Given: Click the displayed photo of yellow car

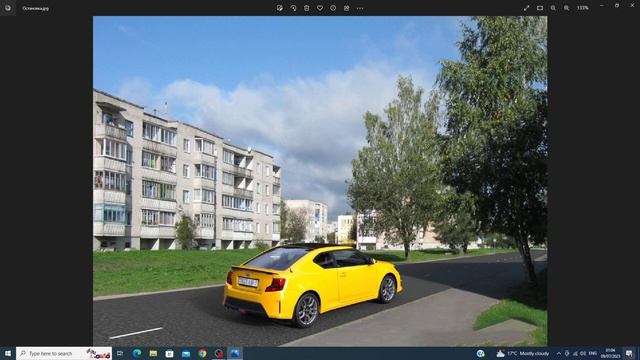Looking at the screenshot, I should click(320, 181).
